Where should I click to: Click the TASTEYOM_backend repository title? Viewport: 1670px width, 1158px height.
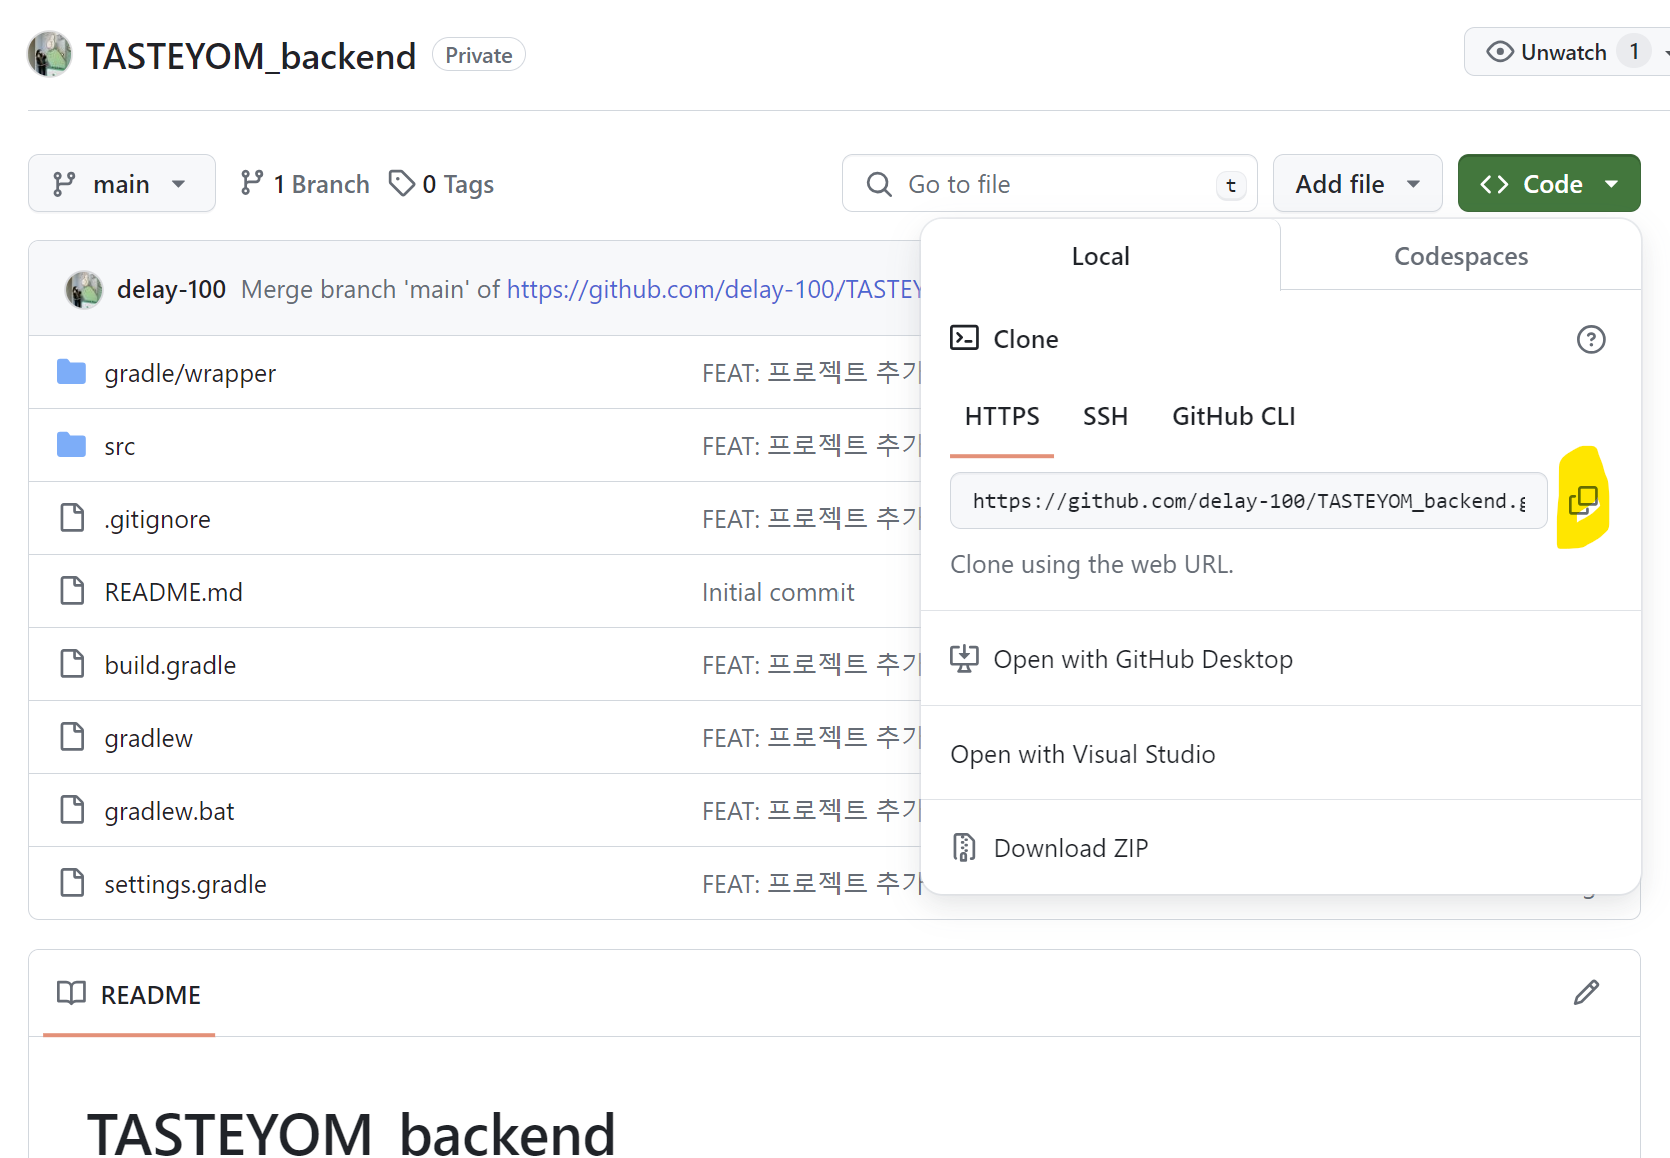pyautogui.click(x=250, y=56)
